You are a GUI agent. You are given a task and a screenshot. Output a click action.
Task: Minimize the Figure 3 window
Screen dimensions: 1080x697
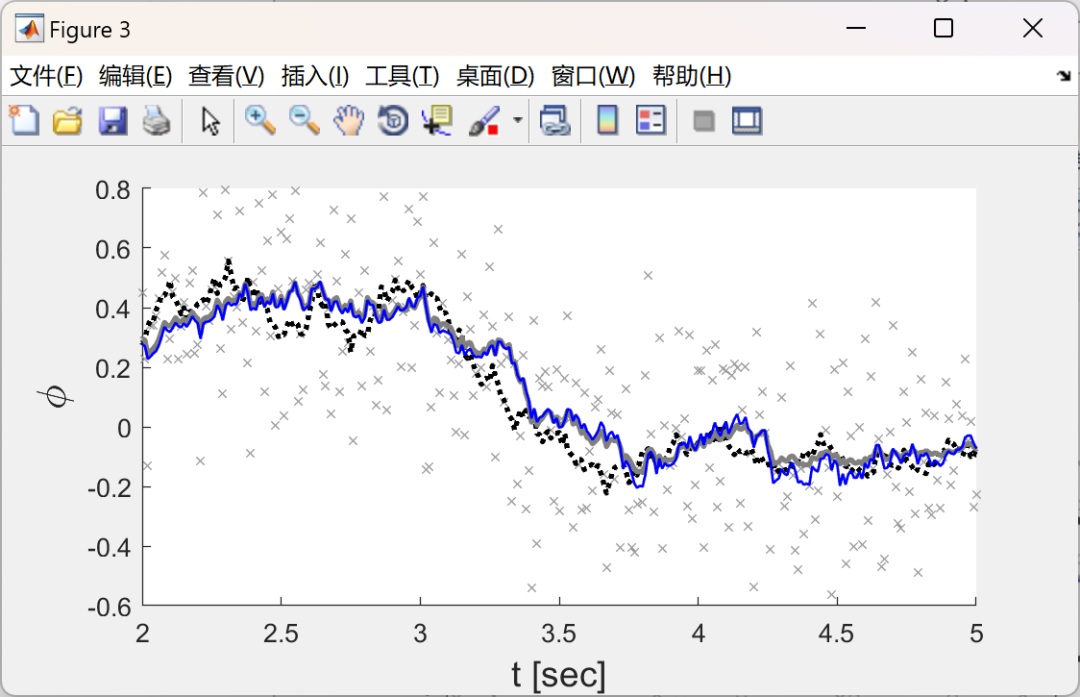[x=855, y=28]
